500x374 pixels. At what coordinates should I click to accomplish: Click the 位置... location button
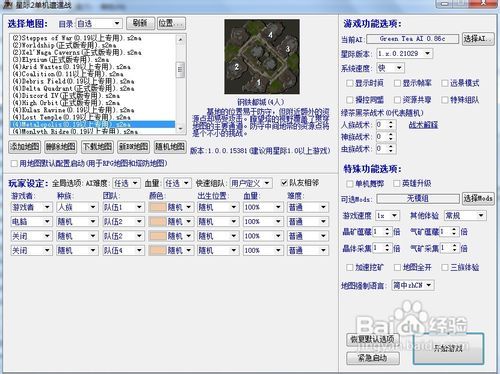[x=171, y=23]
